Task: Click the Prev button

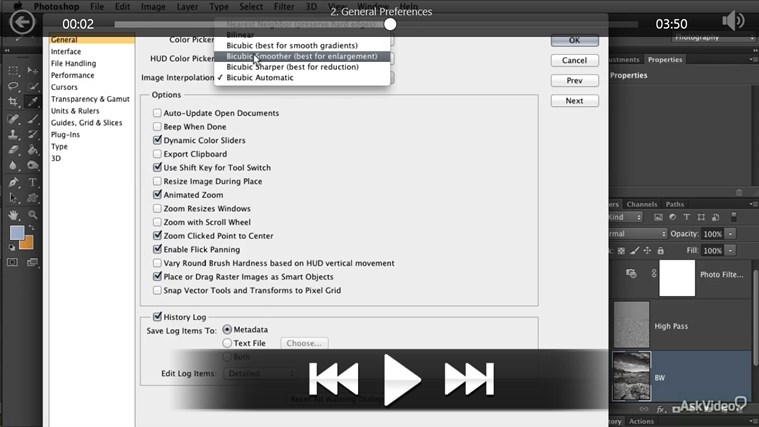Action: [575, 80]
